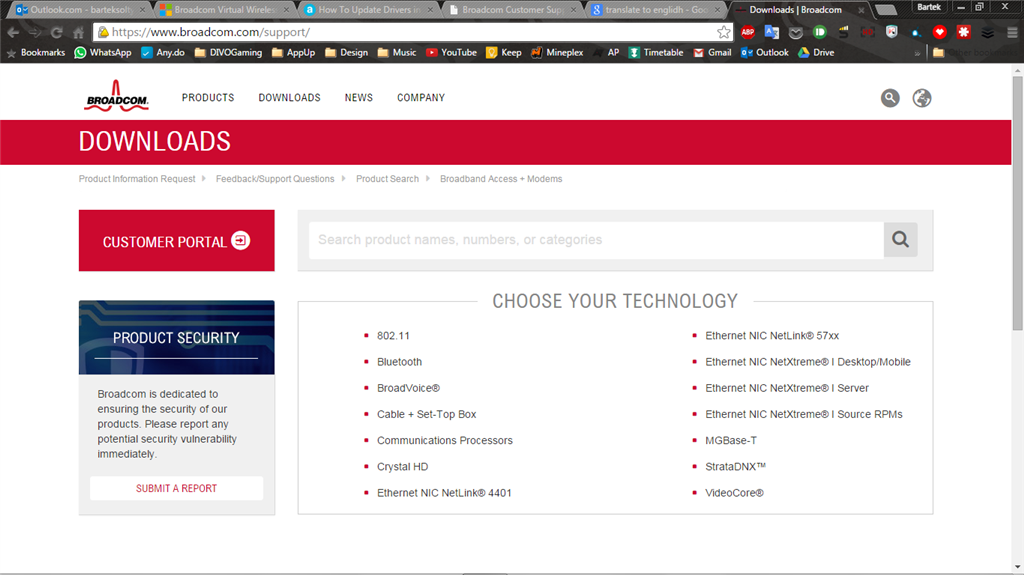Click SUBMIT A REPORT button

(x=176, y=488)
